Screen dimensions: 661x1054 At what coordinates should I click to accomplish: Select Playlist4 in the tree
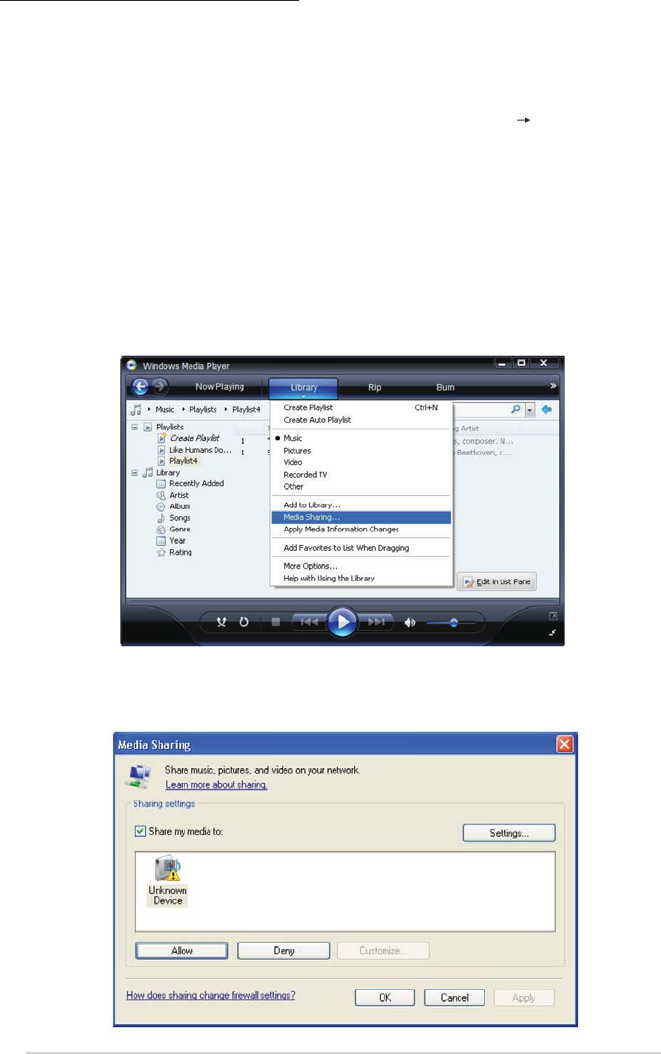coord(183,461)
